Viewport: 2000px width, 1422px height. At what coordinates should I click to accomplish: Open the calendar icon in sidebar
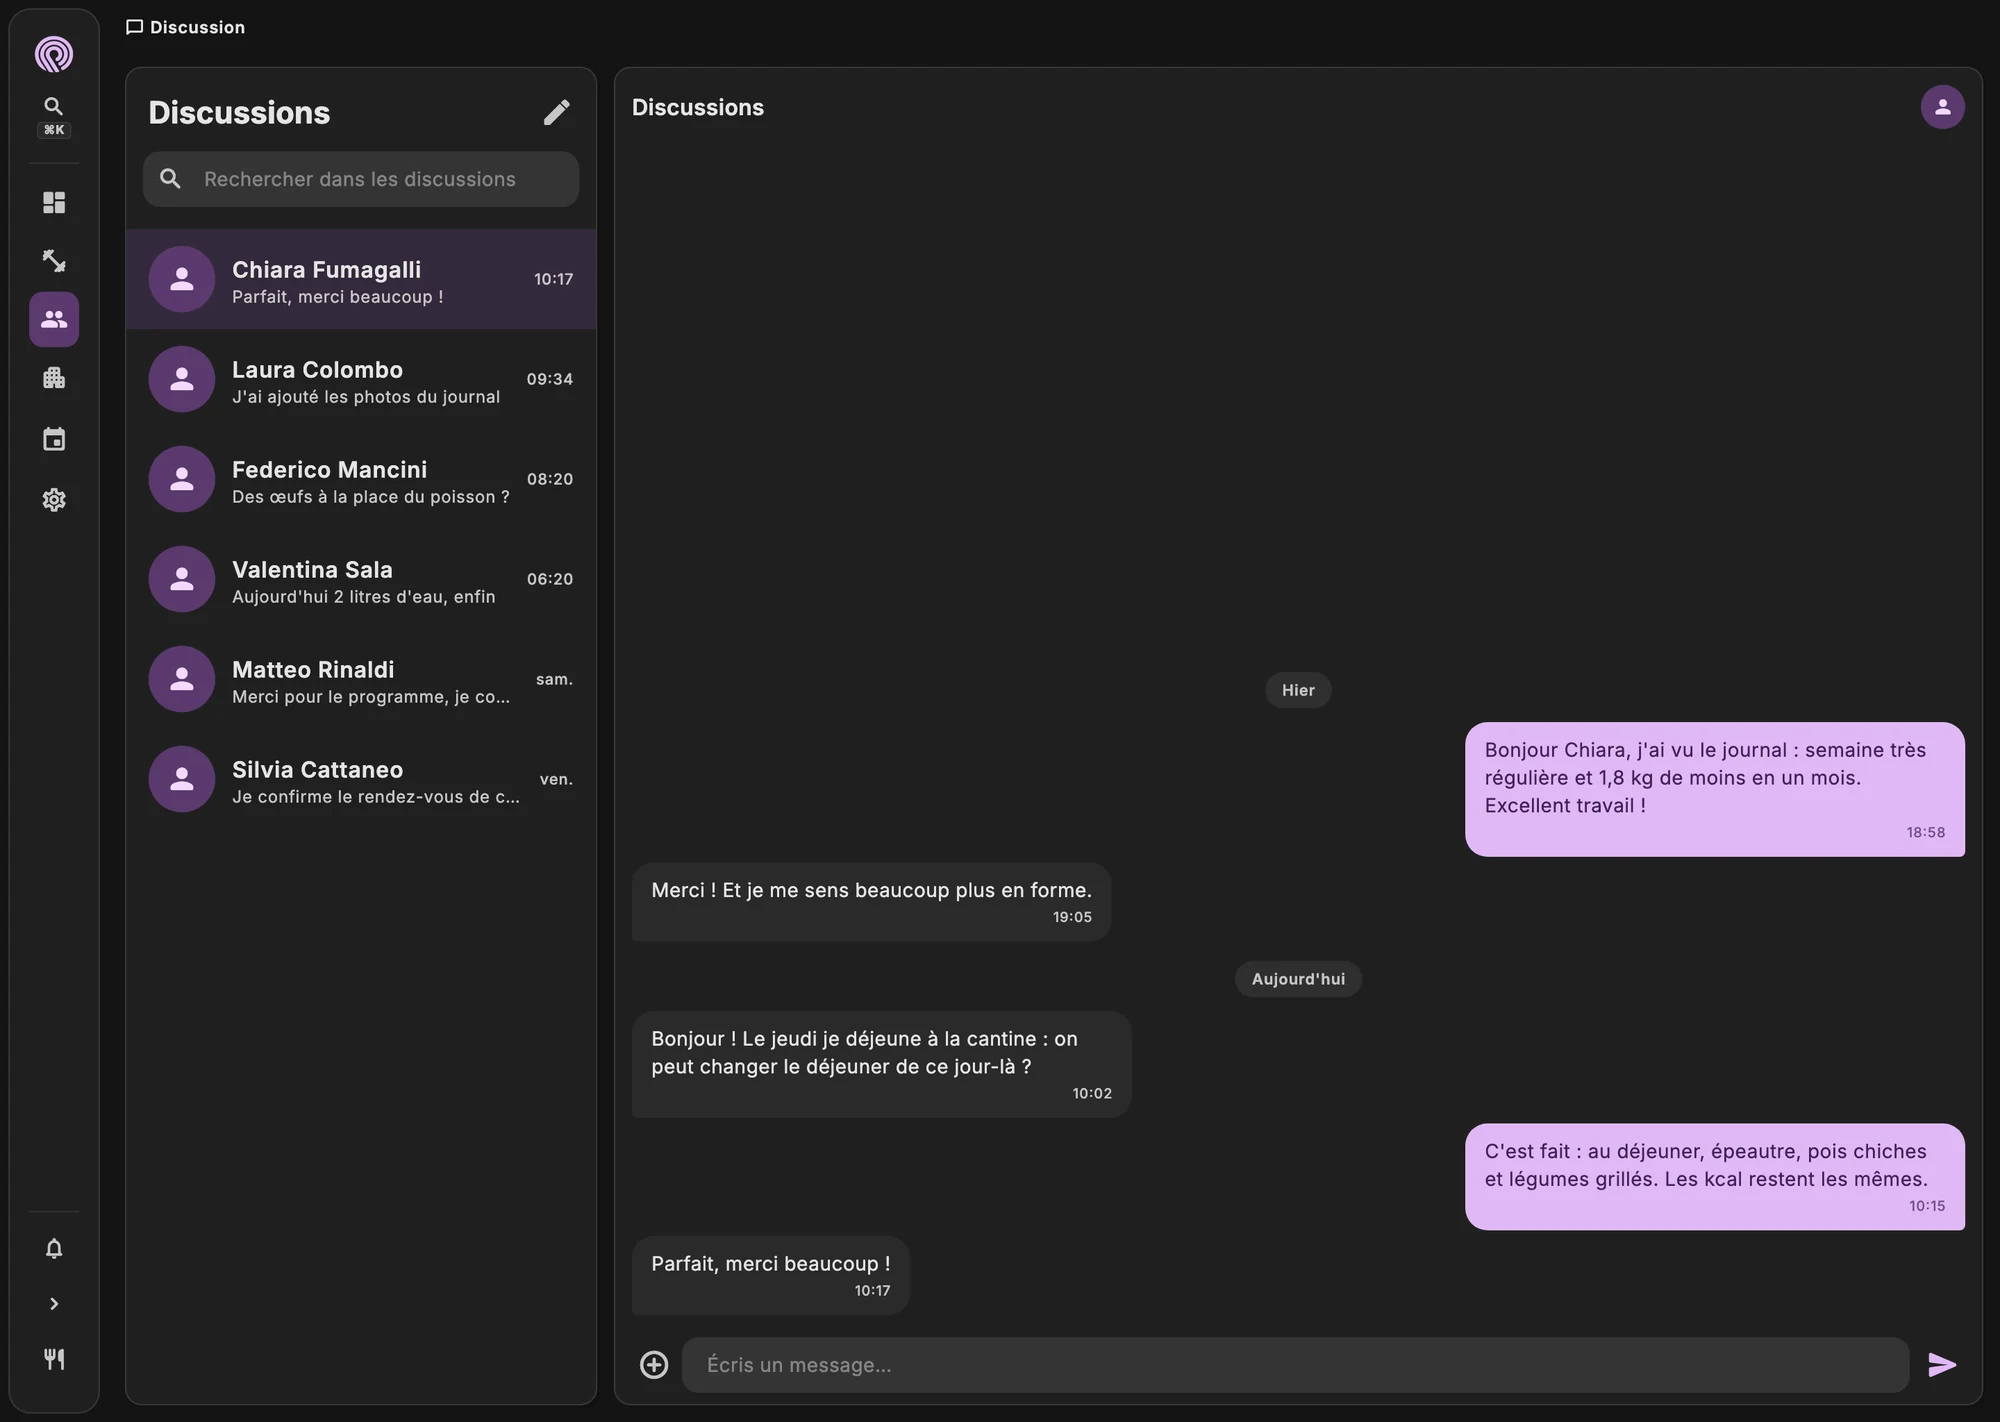coord(54,439)
